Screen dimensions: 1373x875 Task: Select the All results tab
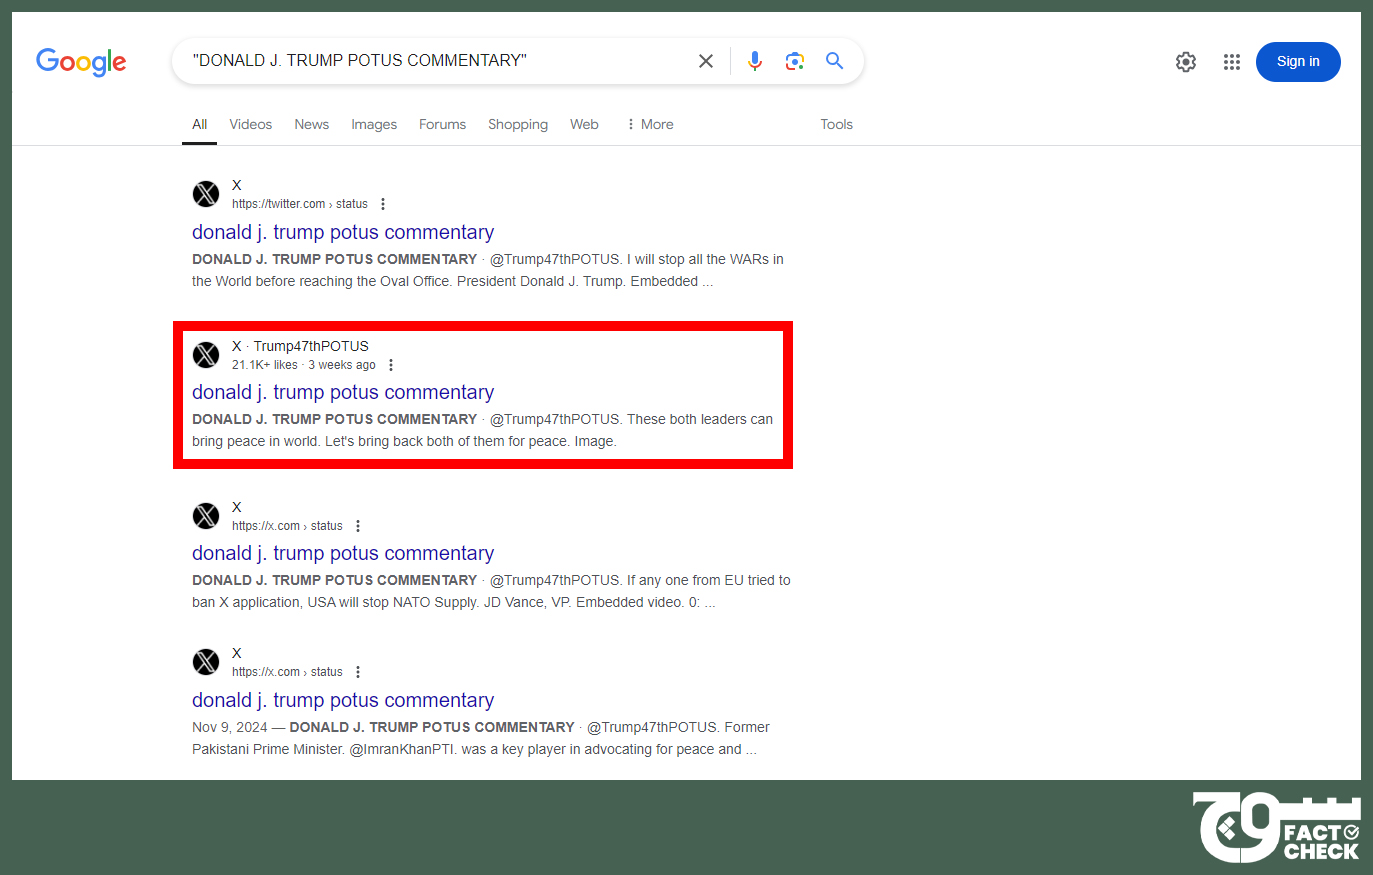coord(200,124)
